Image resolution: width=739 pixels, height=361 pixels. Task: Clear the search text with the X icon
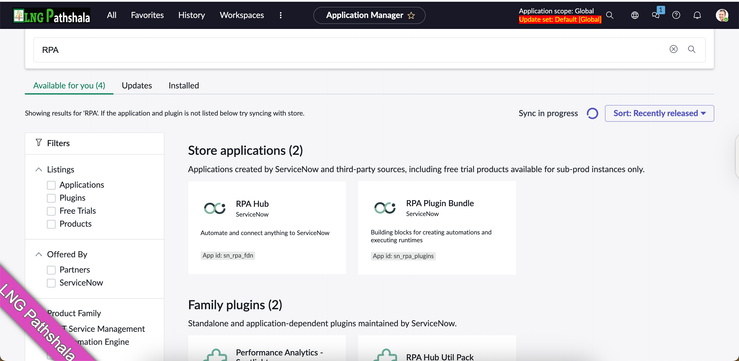673,49
